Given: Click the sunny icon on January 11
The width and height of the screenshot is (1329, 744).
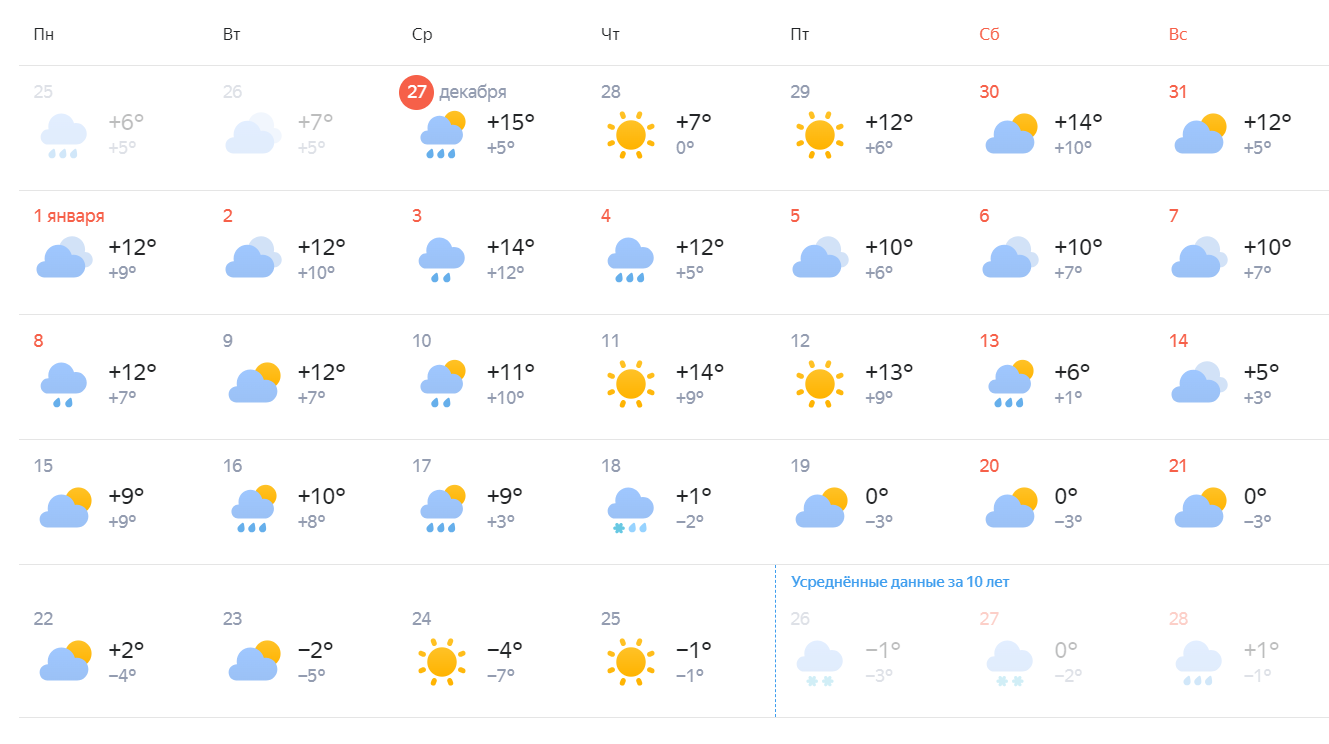Looking at the screenshot, I should tap(631, 384).
